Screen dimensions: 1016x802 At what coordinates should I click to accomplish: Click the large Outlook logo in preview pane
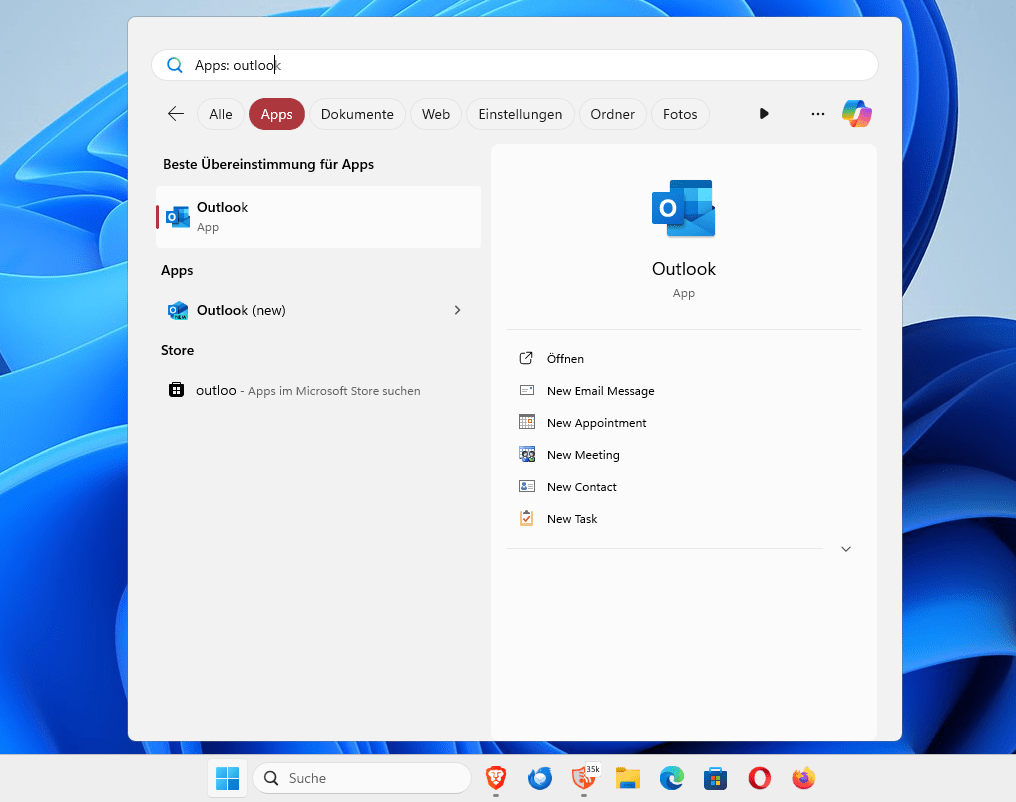(x=684, y=209)
